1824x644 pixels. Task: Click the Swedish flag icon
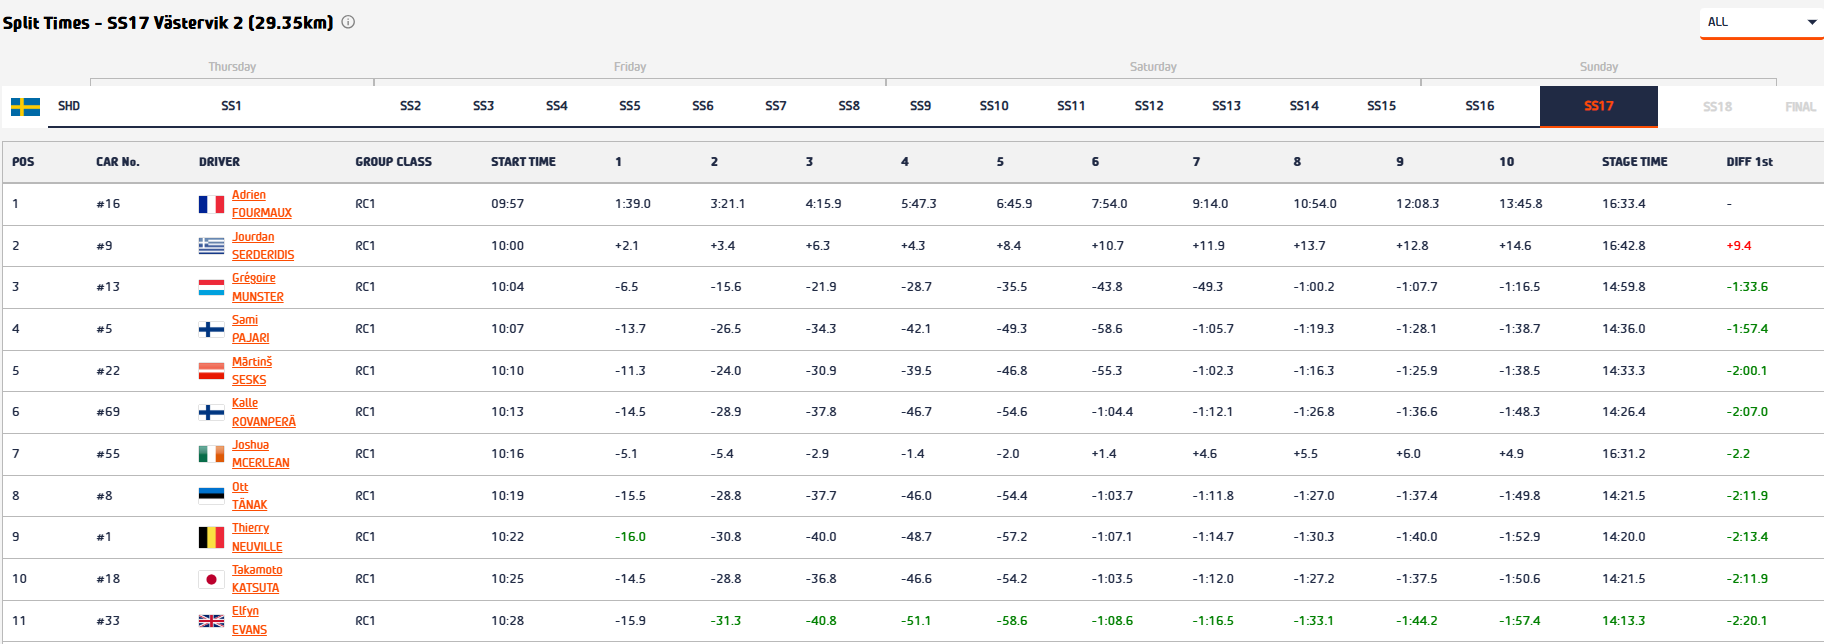(x=25, y=106)
